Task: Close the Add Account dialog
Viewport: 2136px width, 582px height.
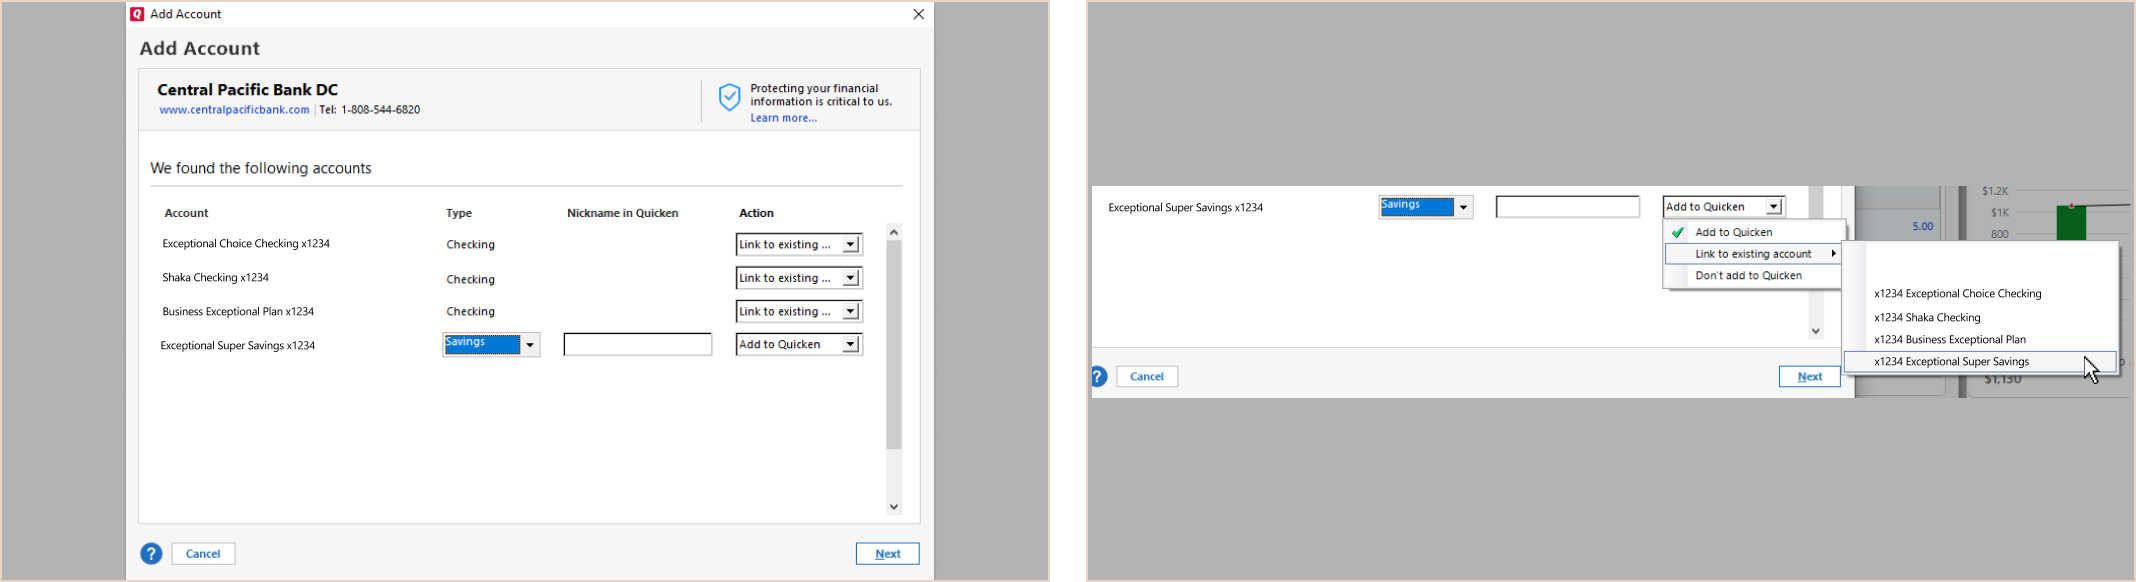Action: [919, 14]
